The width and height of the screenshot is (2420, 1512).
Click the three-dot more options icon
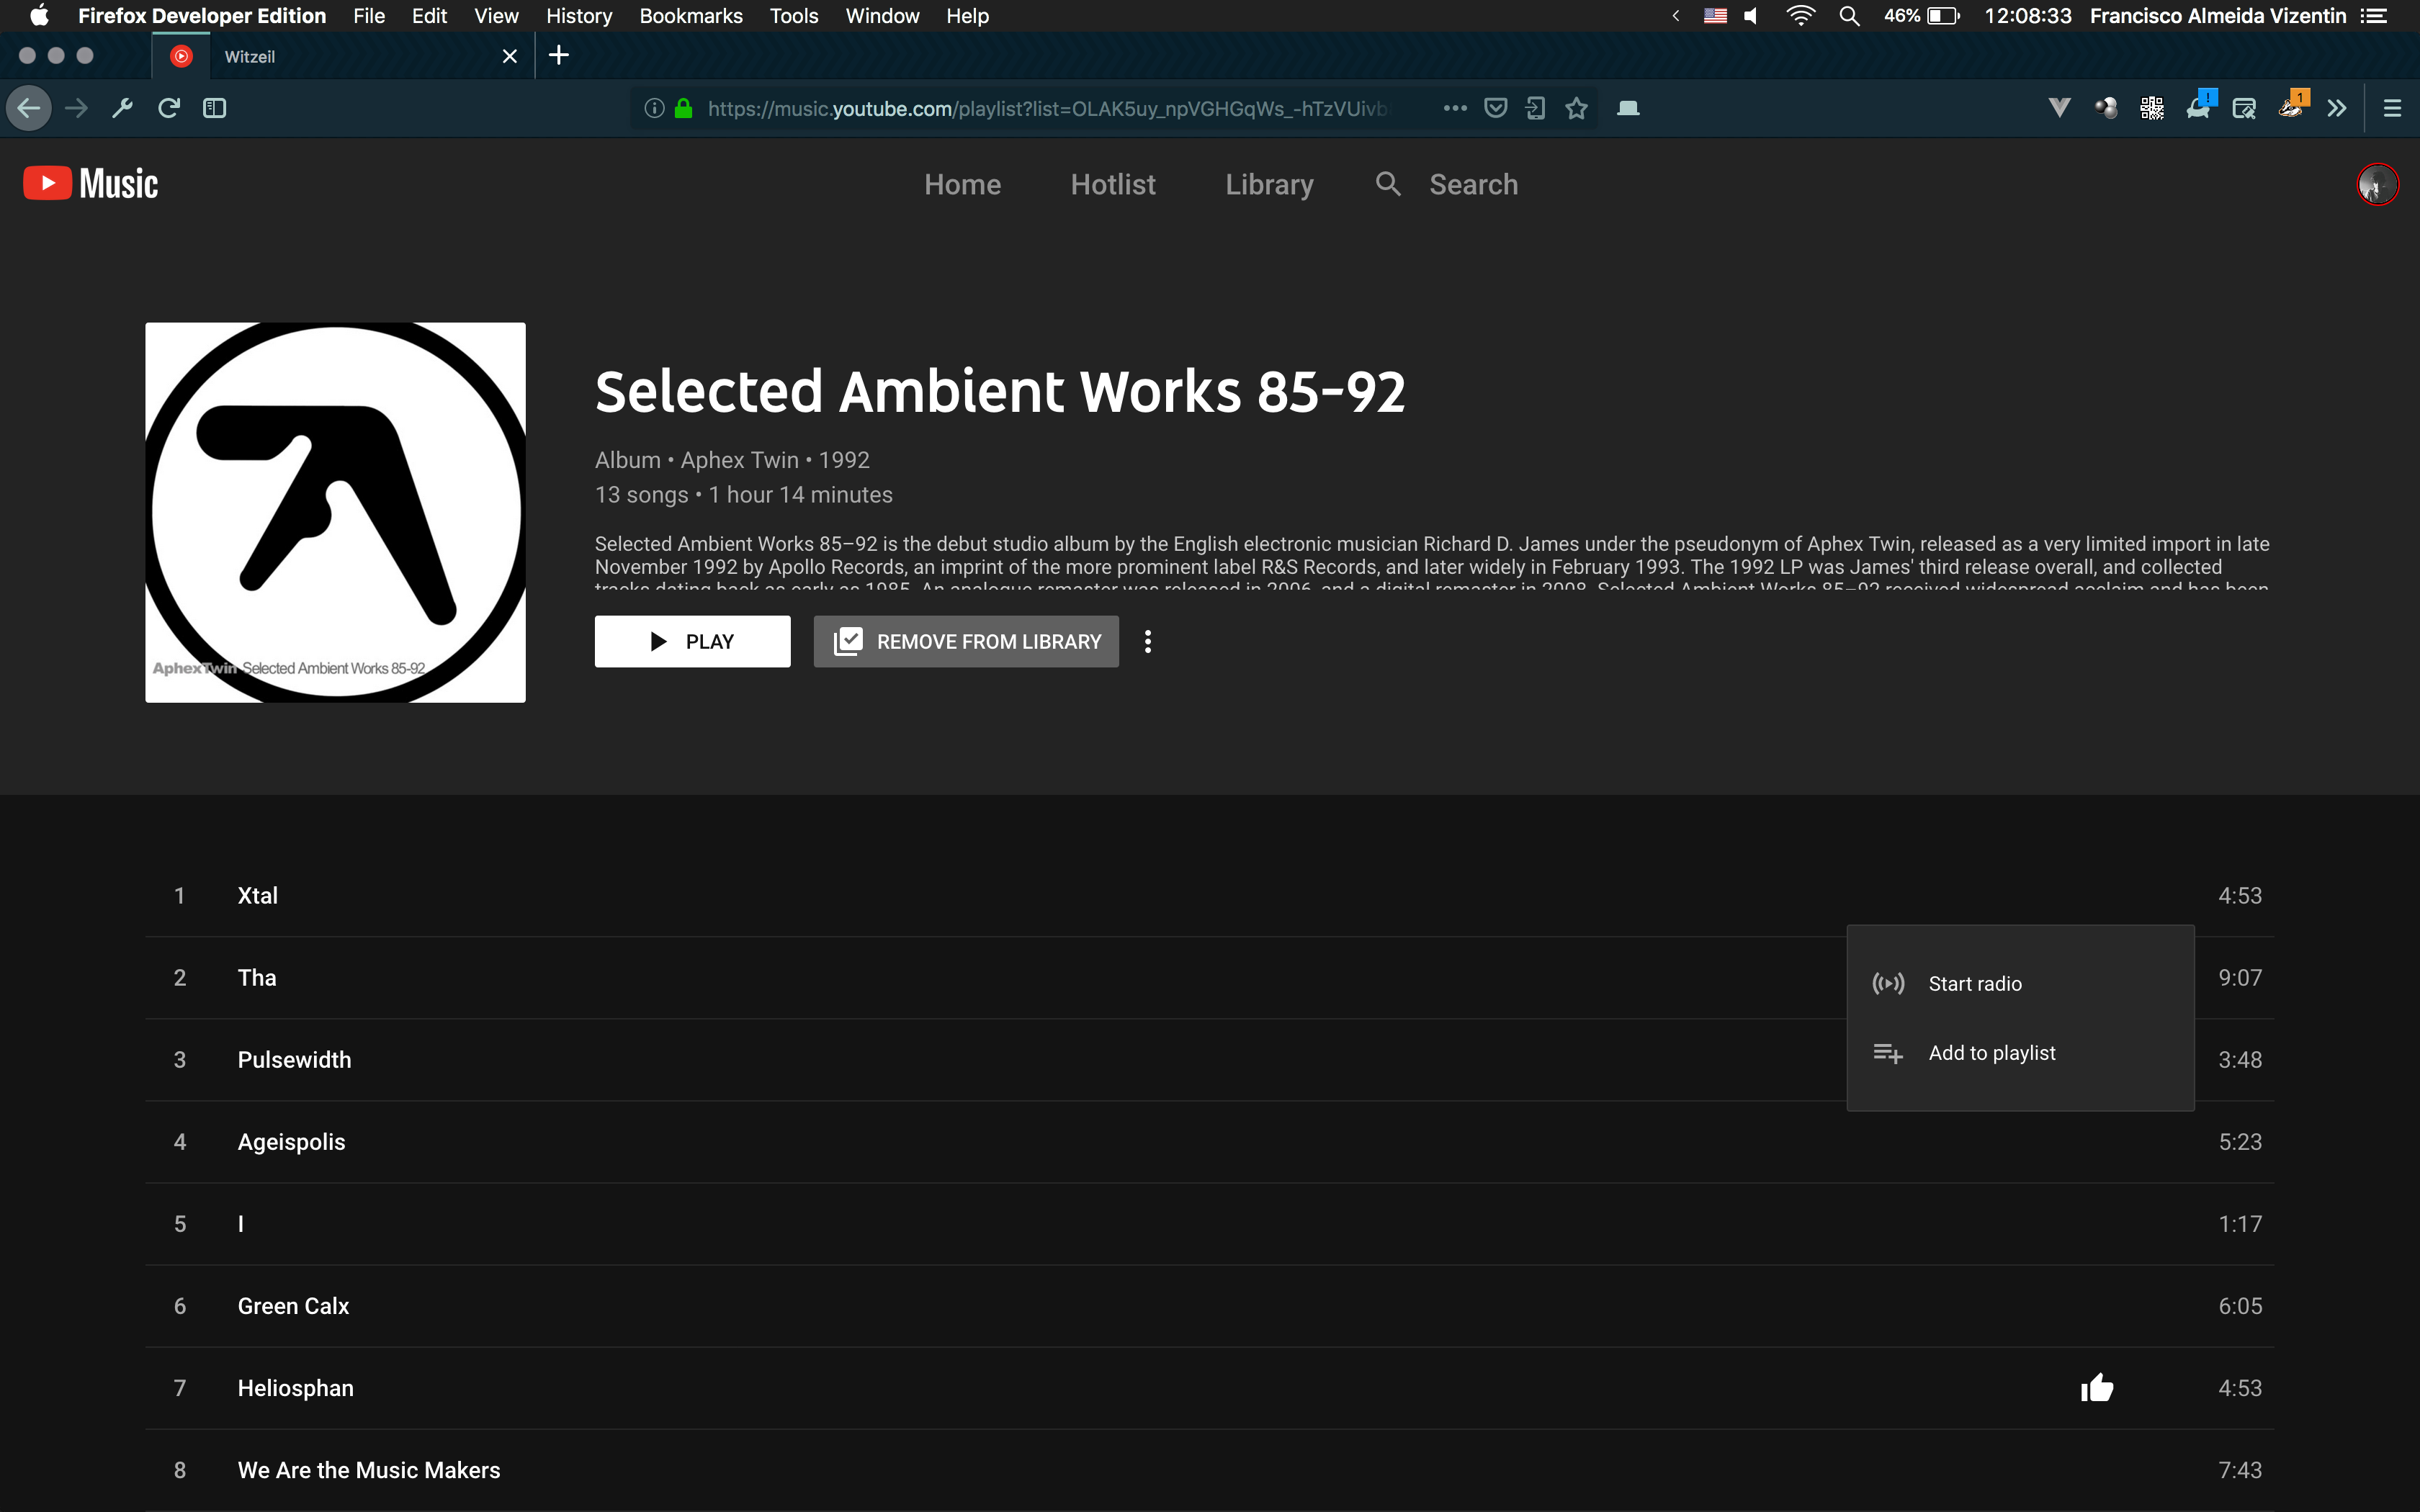1148,641
